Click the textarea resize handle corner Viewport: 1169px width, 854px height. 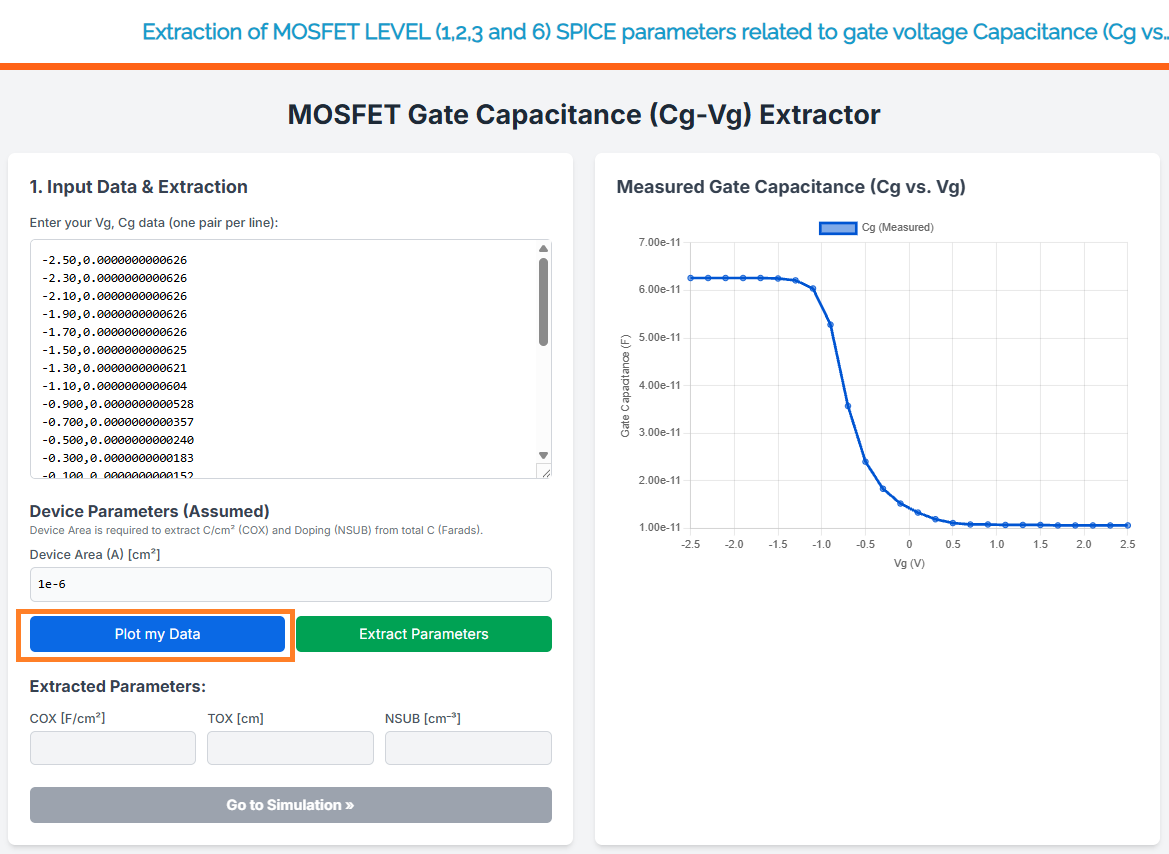(x=544, y=471)
